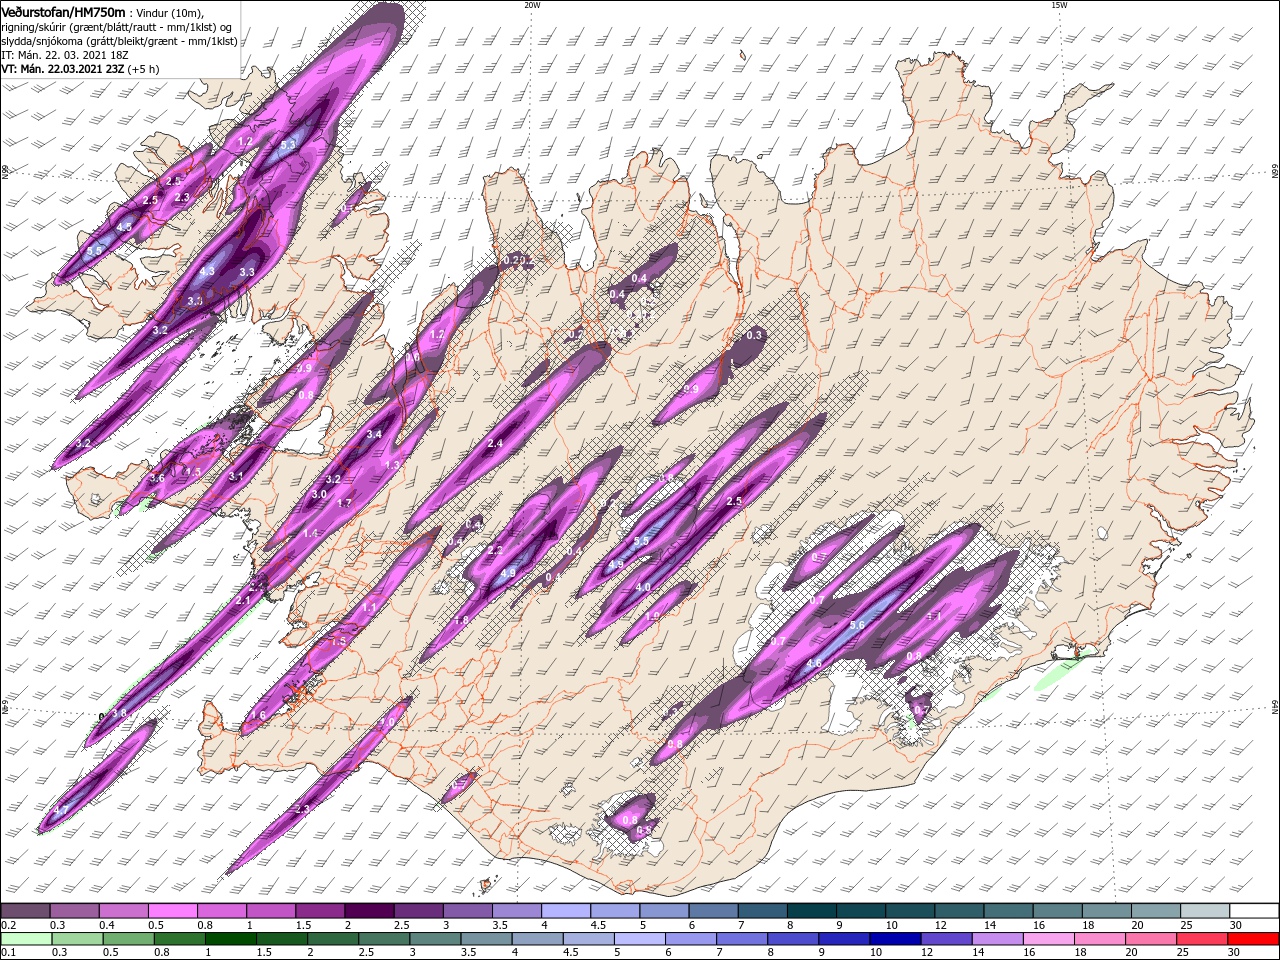Pick the rain scale swatch labeled 0.5
The image size is (1280, 960).
click(x=128, y=939)
